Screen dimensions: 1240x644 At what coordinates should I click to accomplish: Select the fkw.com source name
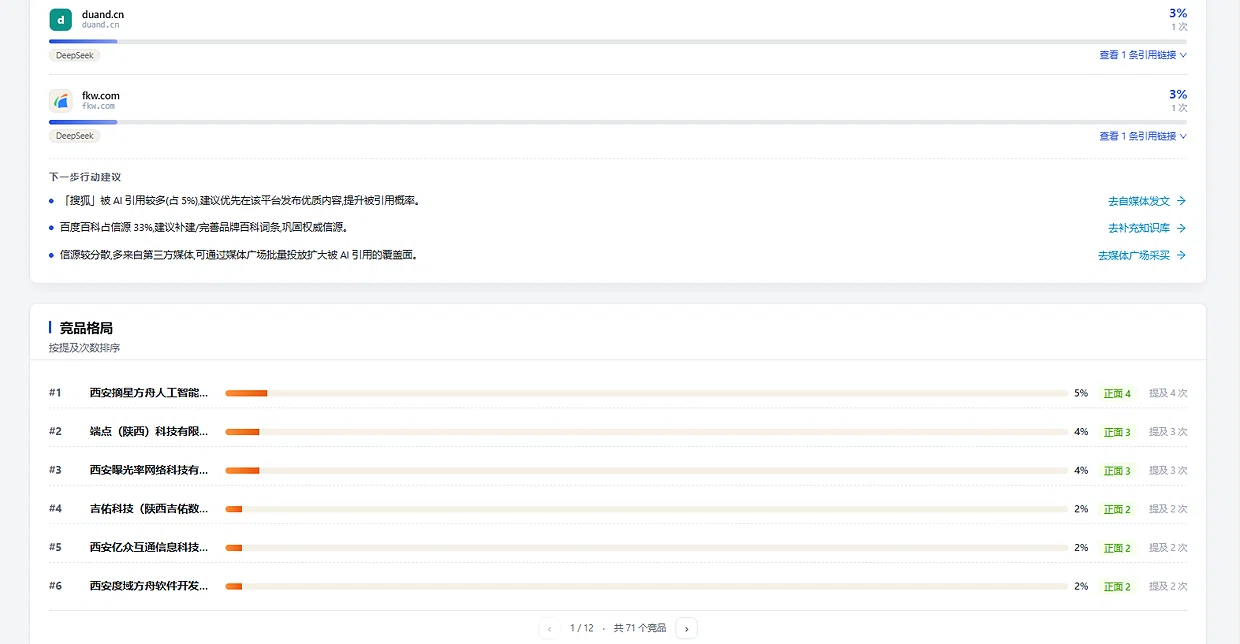pyautogui.click(x=101, y=95)
